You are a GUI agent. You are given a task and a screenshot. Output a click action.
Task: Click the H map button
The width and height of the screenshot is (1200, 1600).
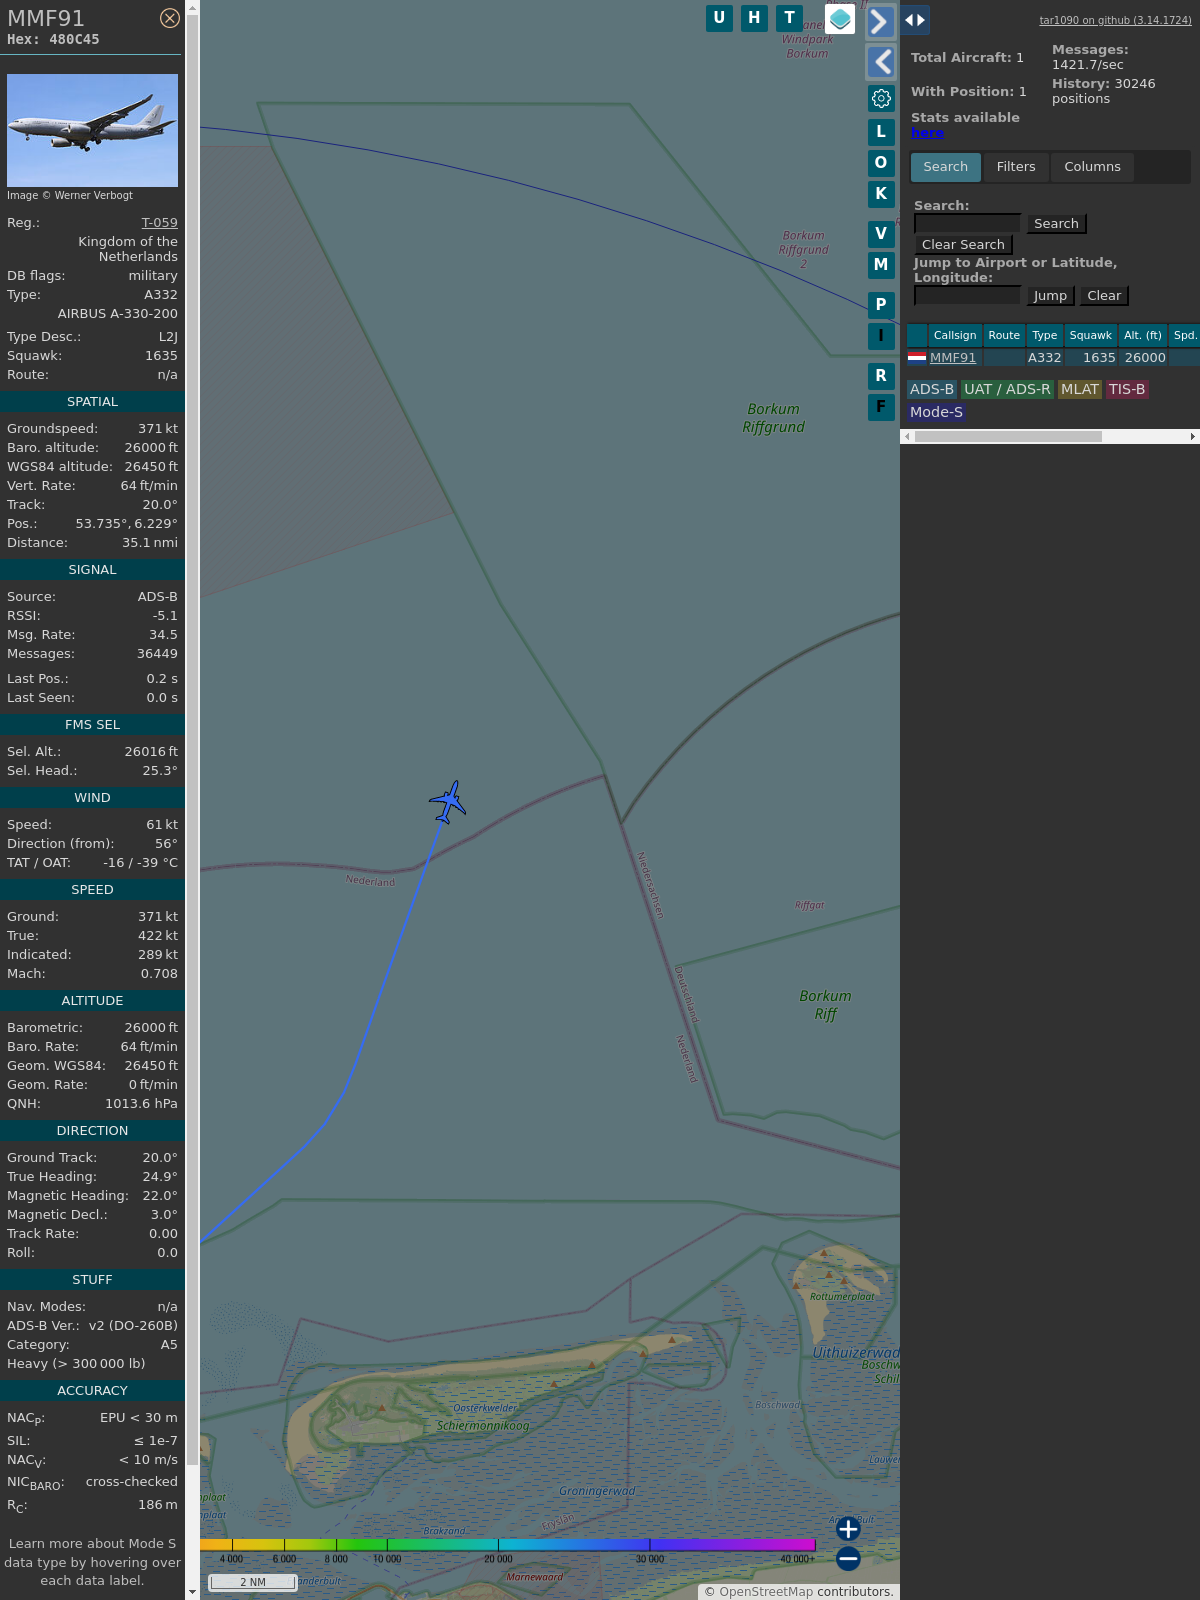(x=754, y=18)
